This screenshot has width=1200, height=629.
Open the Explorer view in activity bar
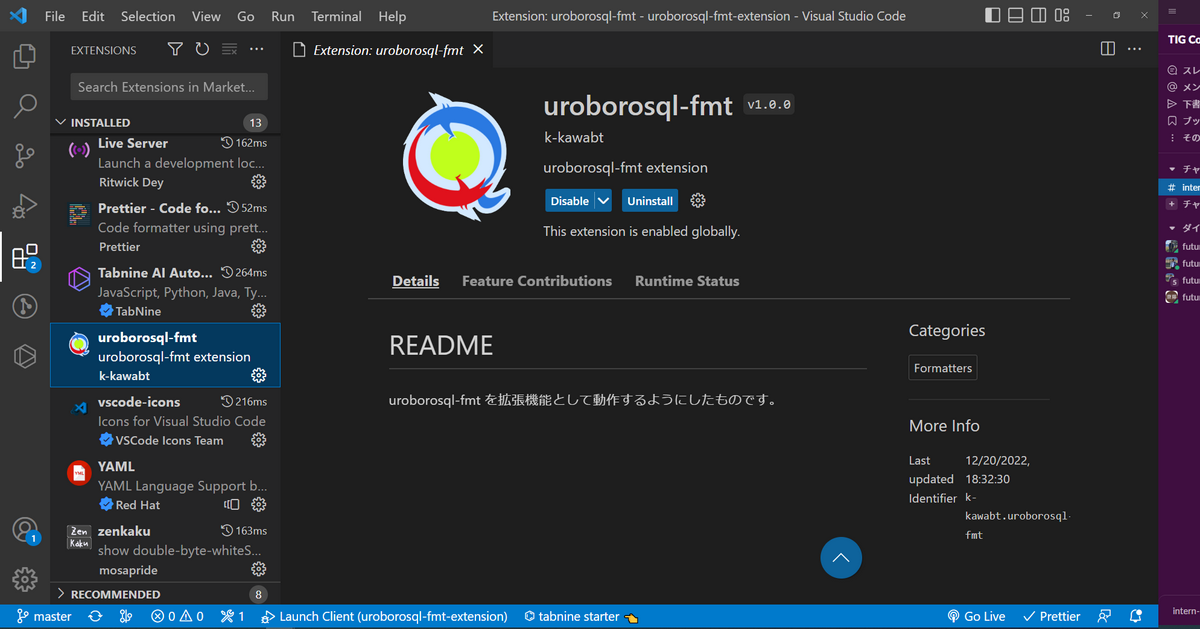(25, 56)
